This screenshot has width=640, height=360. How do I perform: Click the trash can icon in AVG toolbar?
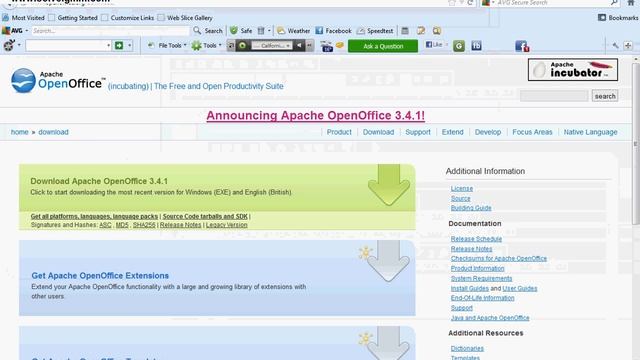261,31
